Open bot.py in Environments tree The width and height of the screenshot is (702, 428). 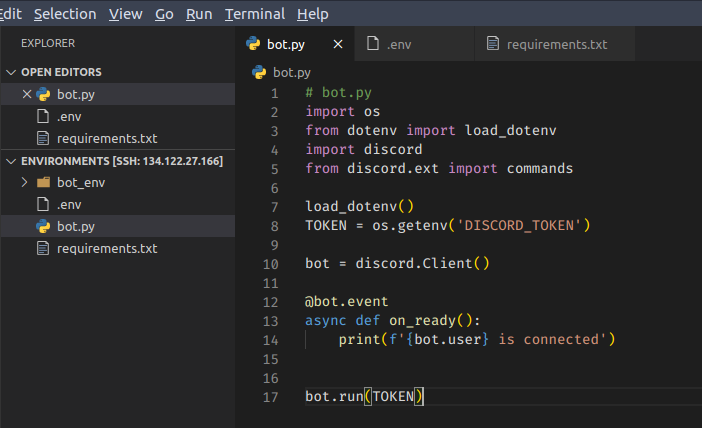click(x=76, y=227)
